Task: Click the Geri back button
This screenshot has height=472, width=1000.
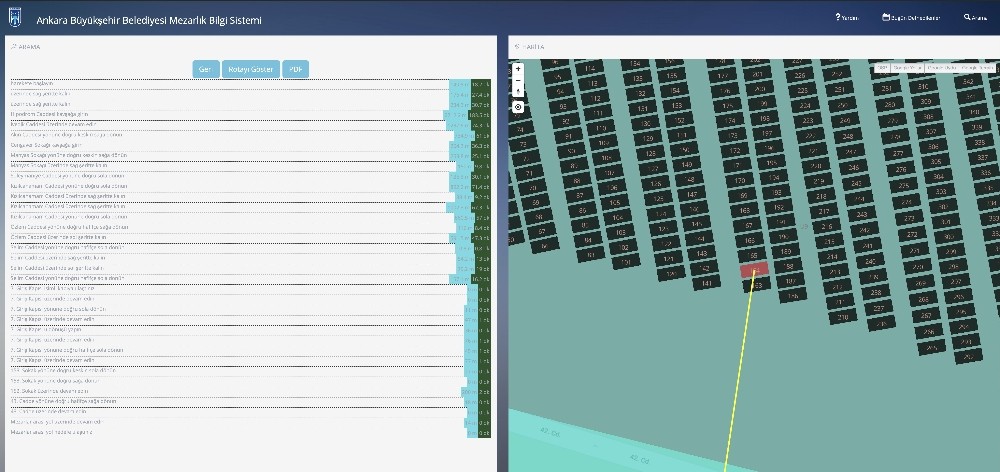Action: (206, 70)
